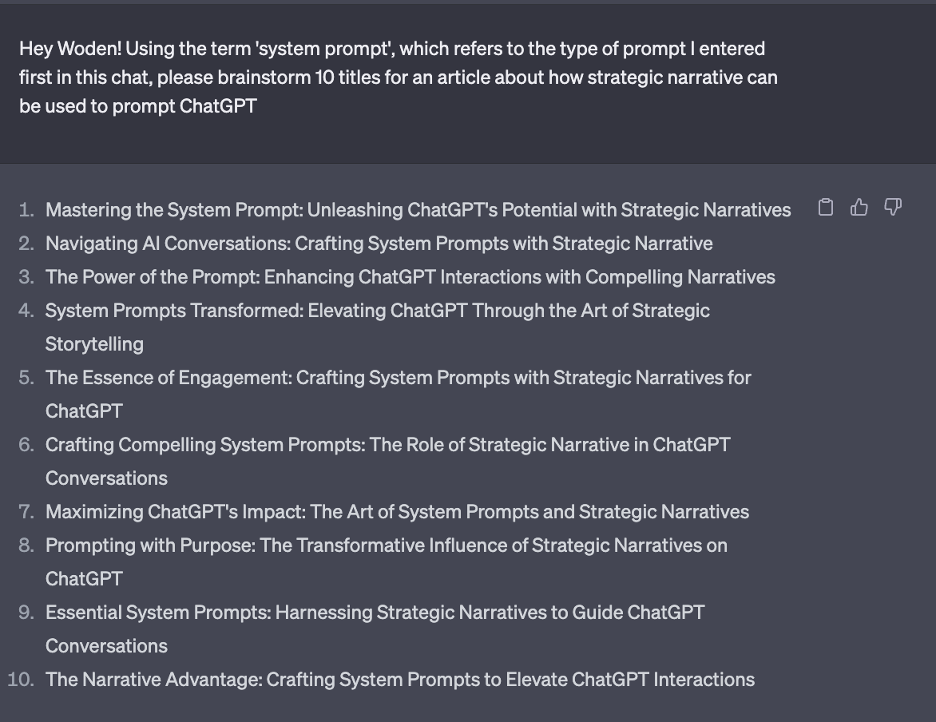Click title 2 Navigating AI Conversations
This screenshot has height=722, width=936.
tap(379, 243)
